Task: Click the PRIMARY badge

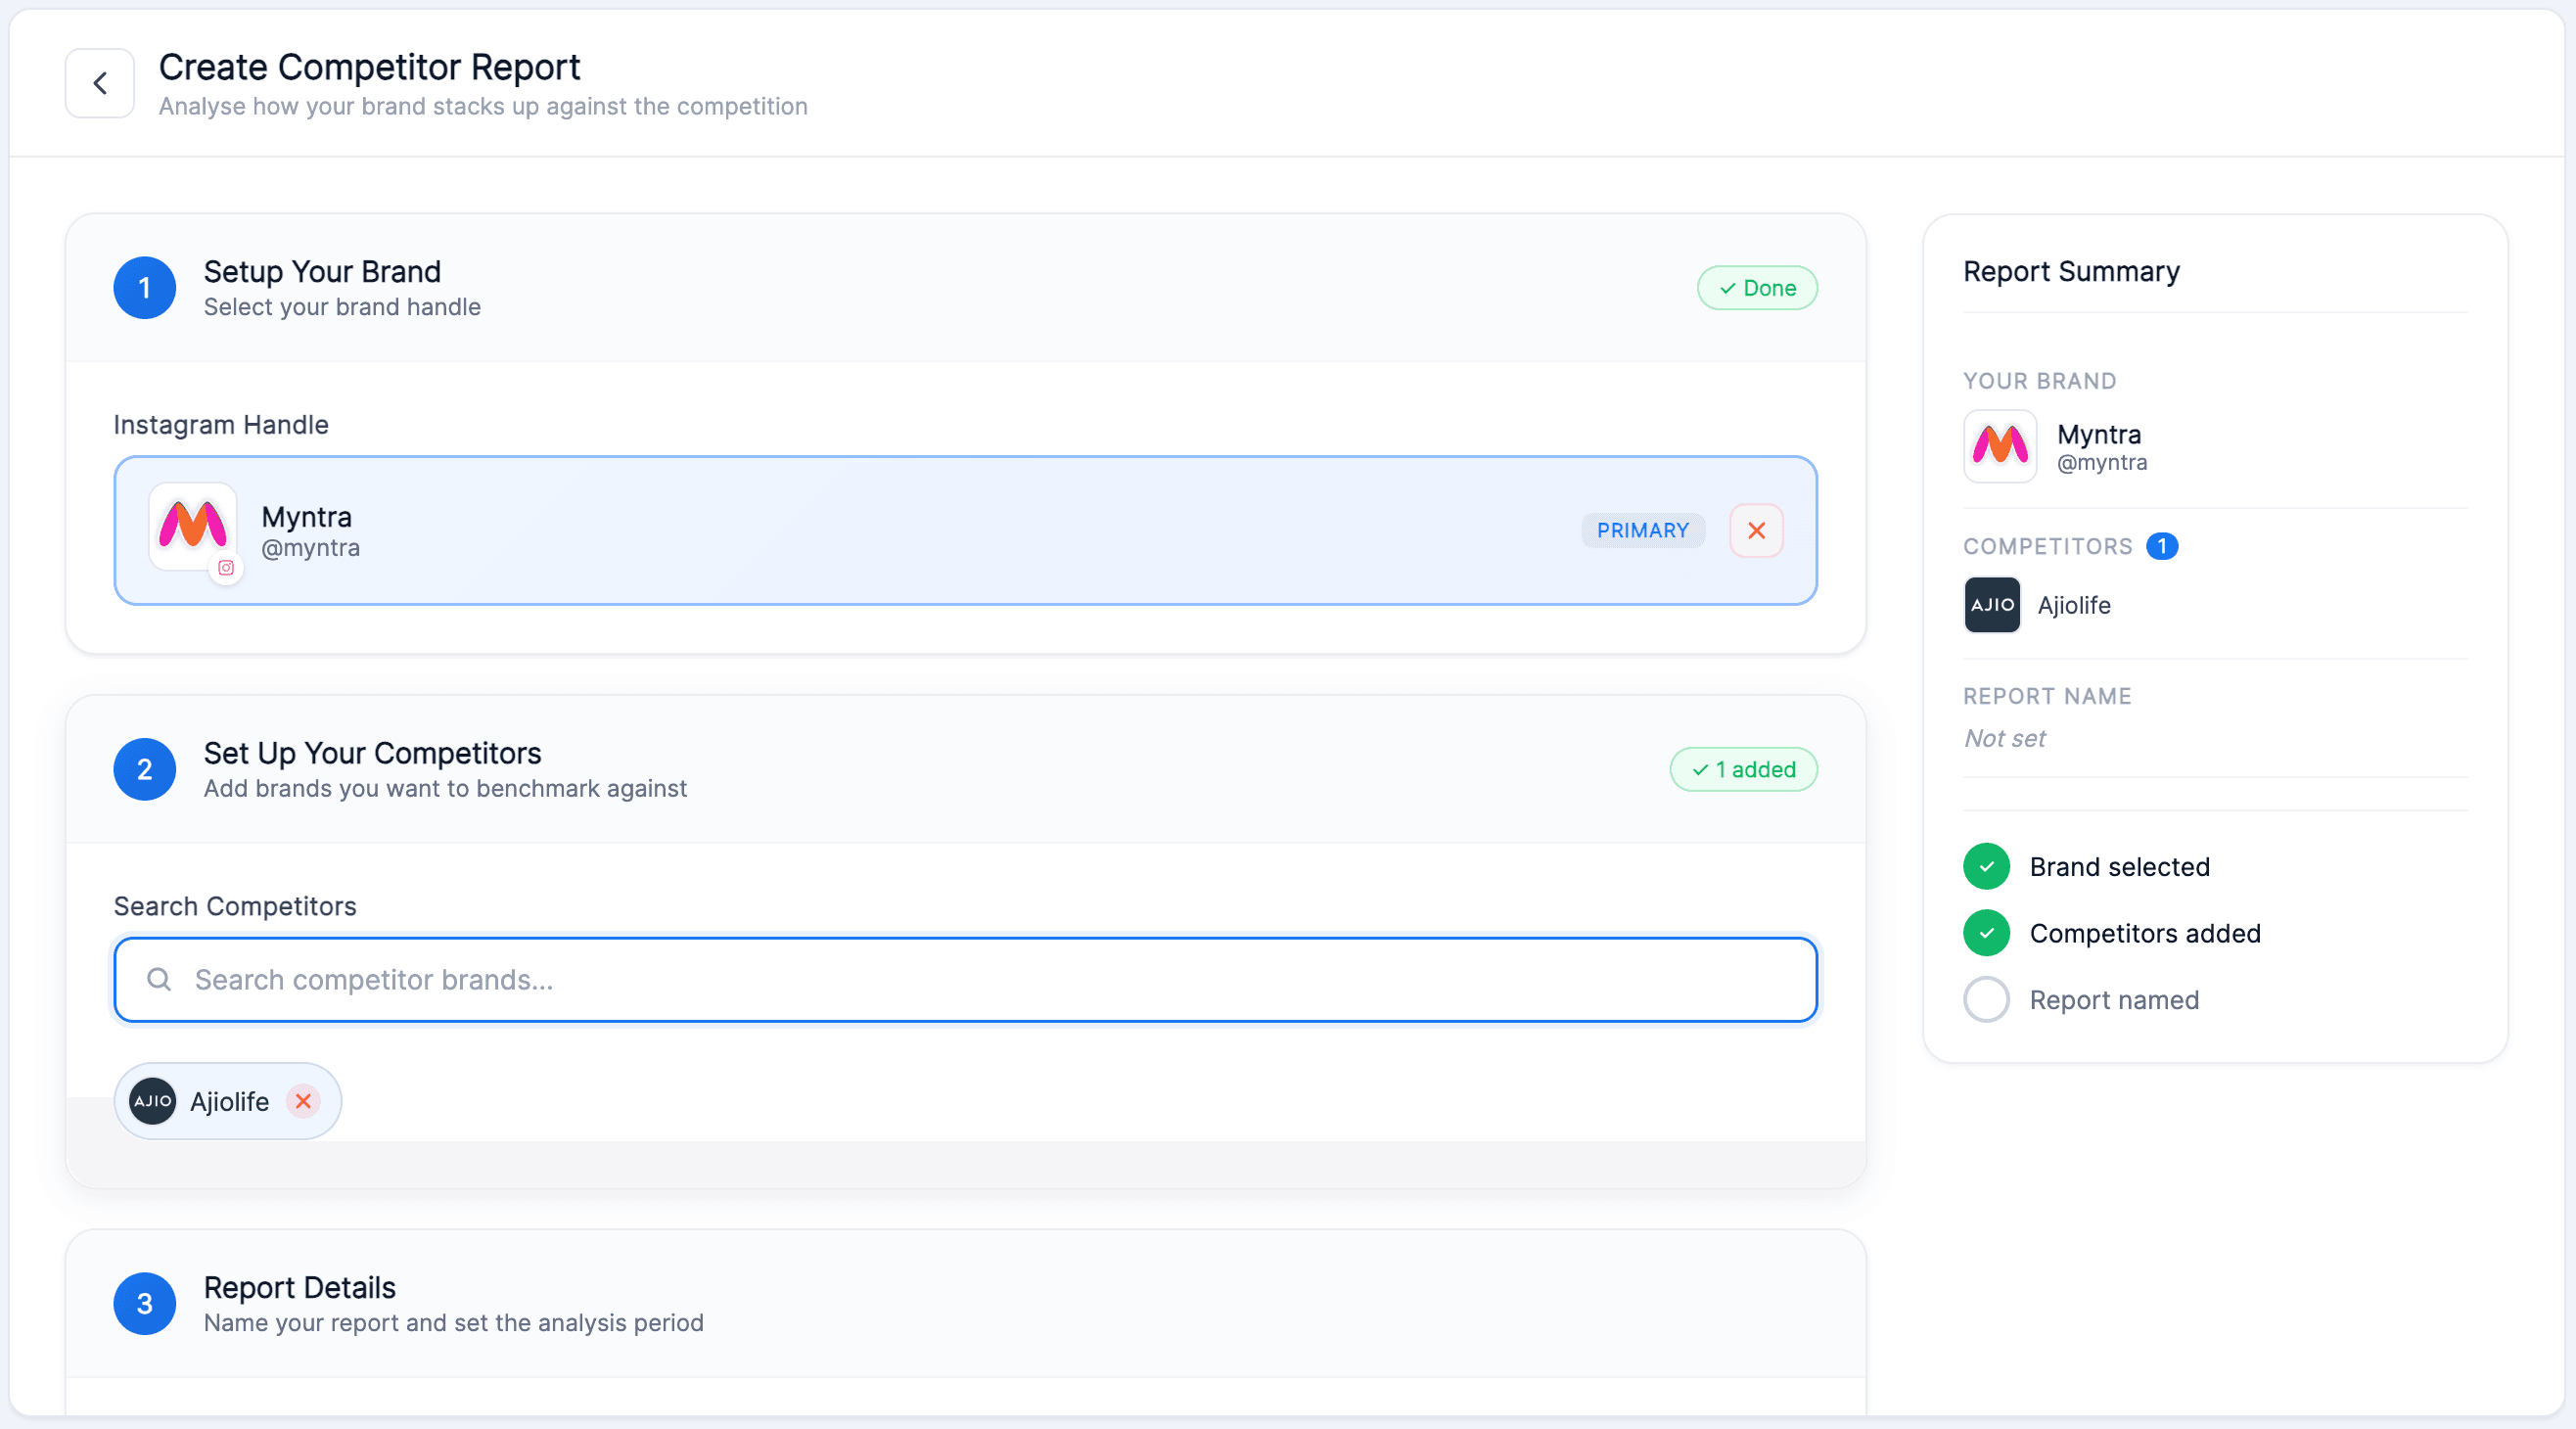Action: tap(1643, 530)
